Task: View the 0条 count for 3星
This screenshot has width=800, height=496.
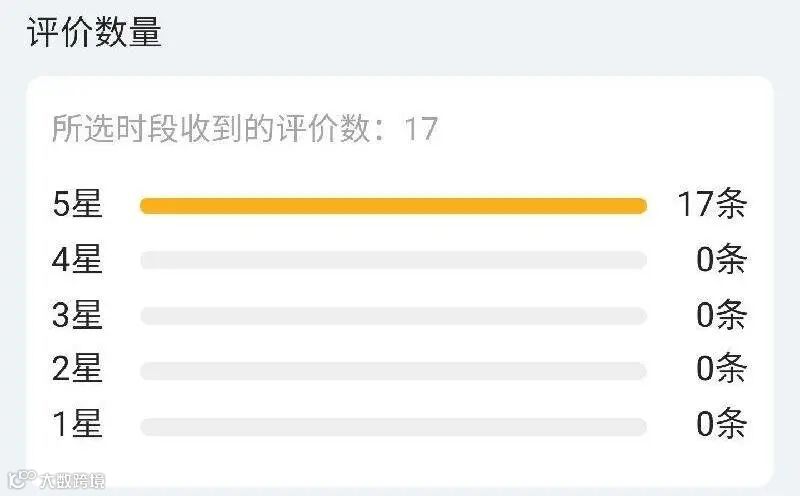Action: coord(721,315)
